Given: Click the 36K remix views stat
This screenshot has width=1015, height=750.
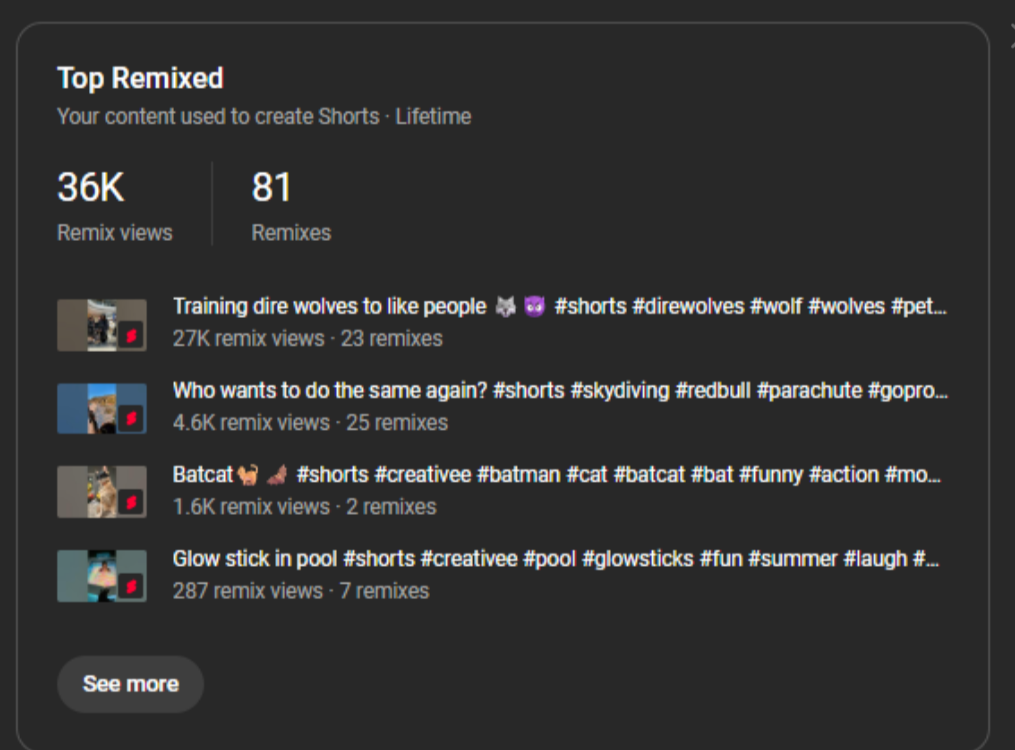Looking at the screenshot, I should (x=115, y=206).
